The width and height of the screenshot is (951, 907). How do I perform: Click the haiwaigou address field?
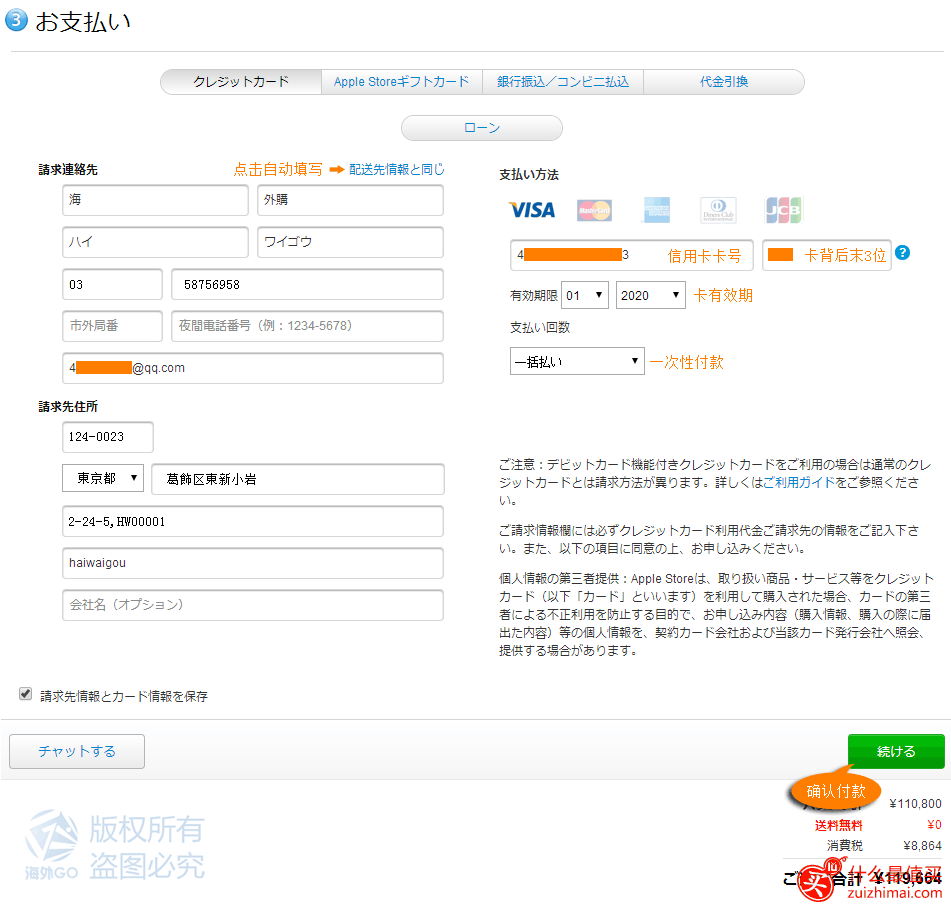(253, 563)
